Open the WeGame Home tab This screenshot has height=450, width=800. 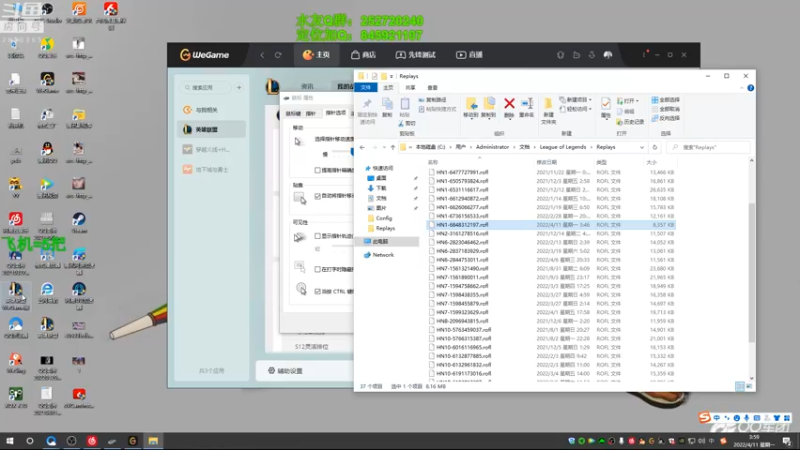pos(316,55)
